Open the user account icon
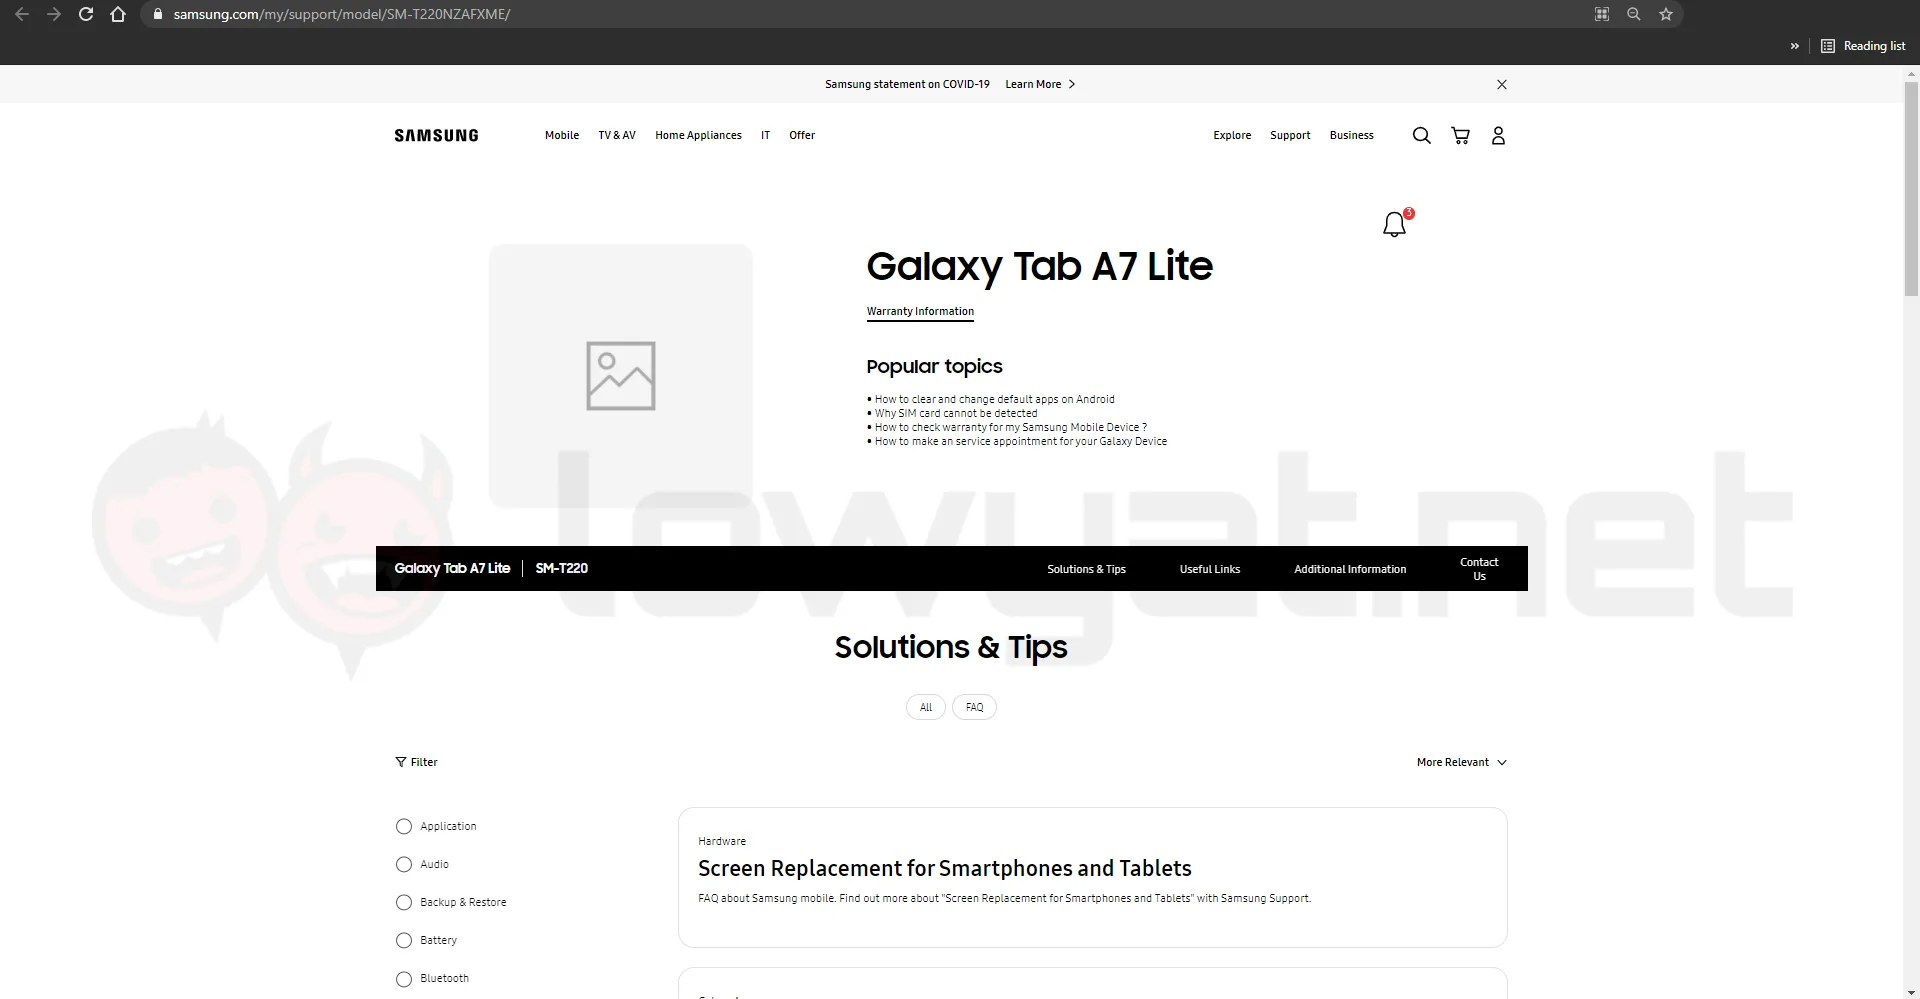 tap(1498, 135)
